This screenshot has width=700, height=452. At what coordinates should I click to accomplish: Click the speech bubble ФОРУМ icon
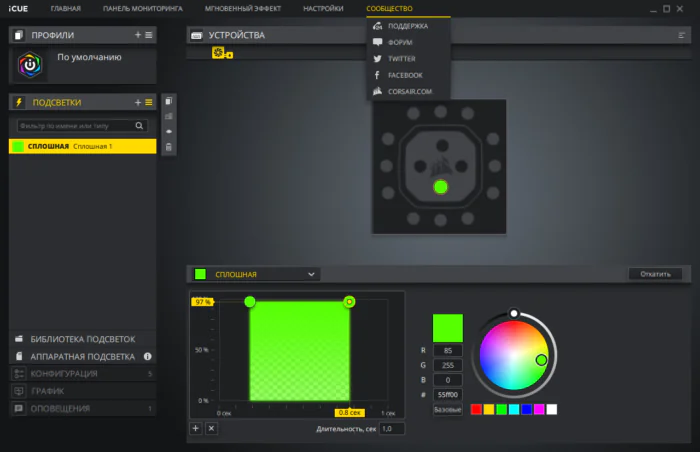[x=377, y=42]
